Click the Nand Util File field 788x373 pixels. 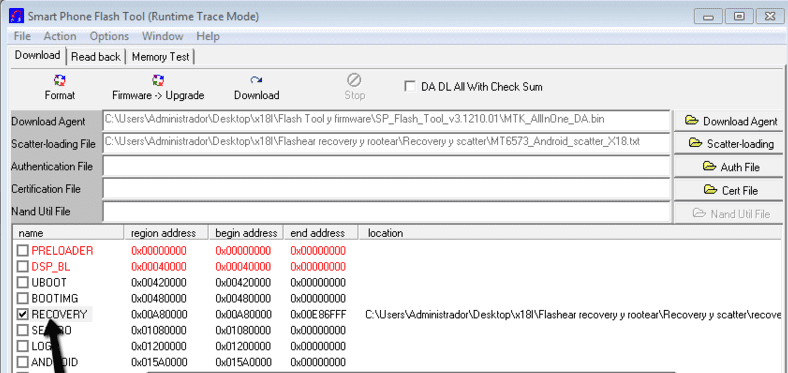(386, 212)
